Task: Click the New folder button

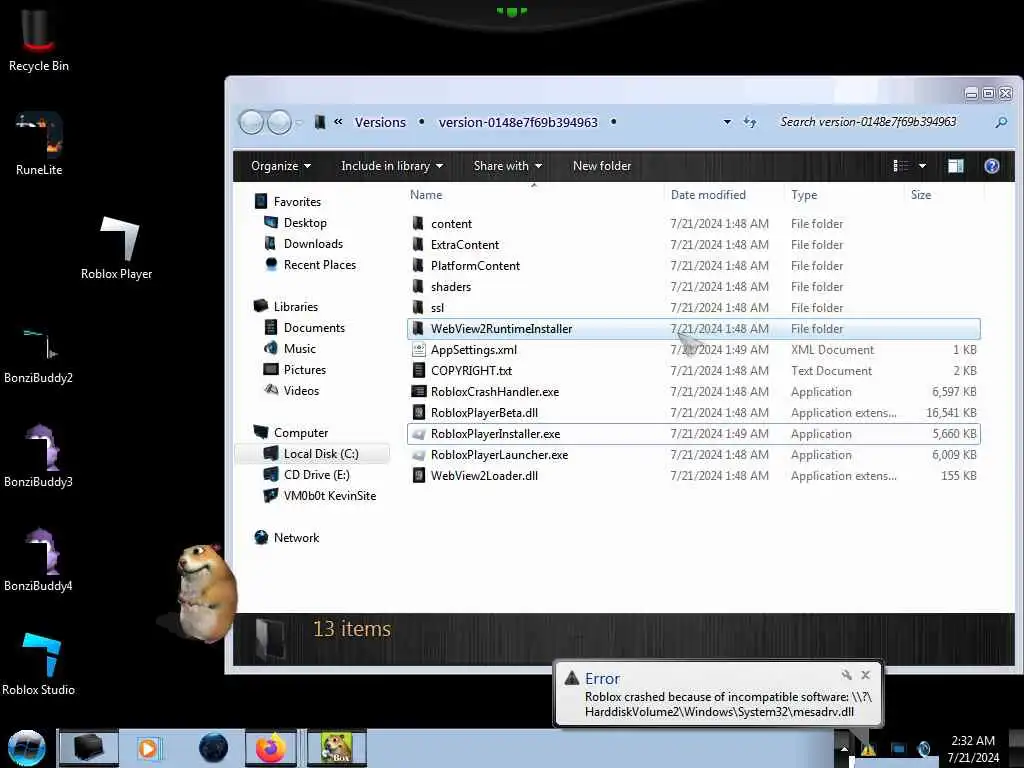Action: point(601,166)
